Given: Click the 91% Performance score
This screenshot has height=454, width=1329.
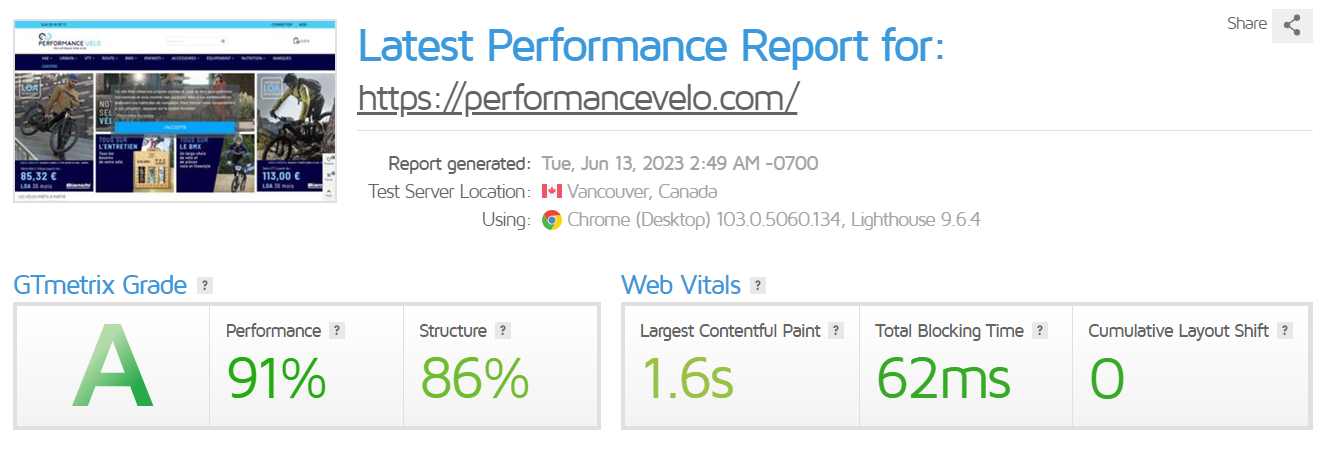Looking at the screenshot, I should pyautogui.click(x=276, y=378).
